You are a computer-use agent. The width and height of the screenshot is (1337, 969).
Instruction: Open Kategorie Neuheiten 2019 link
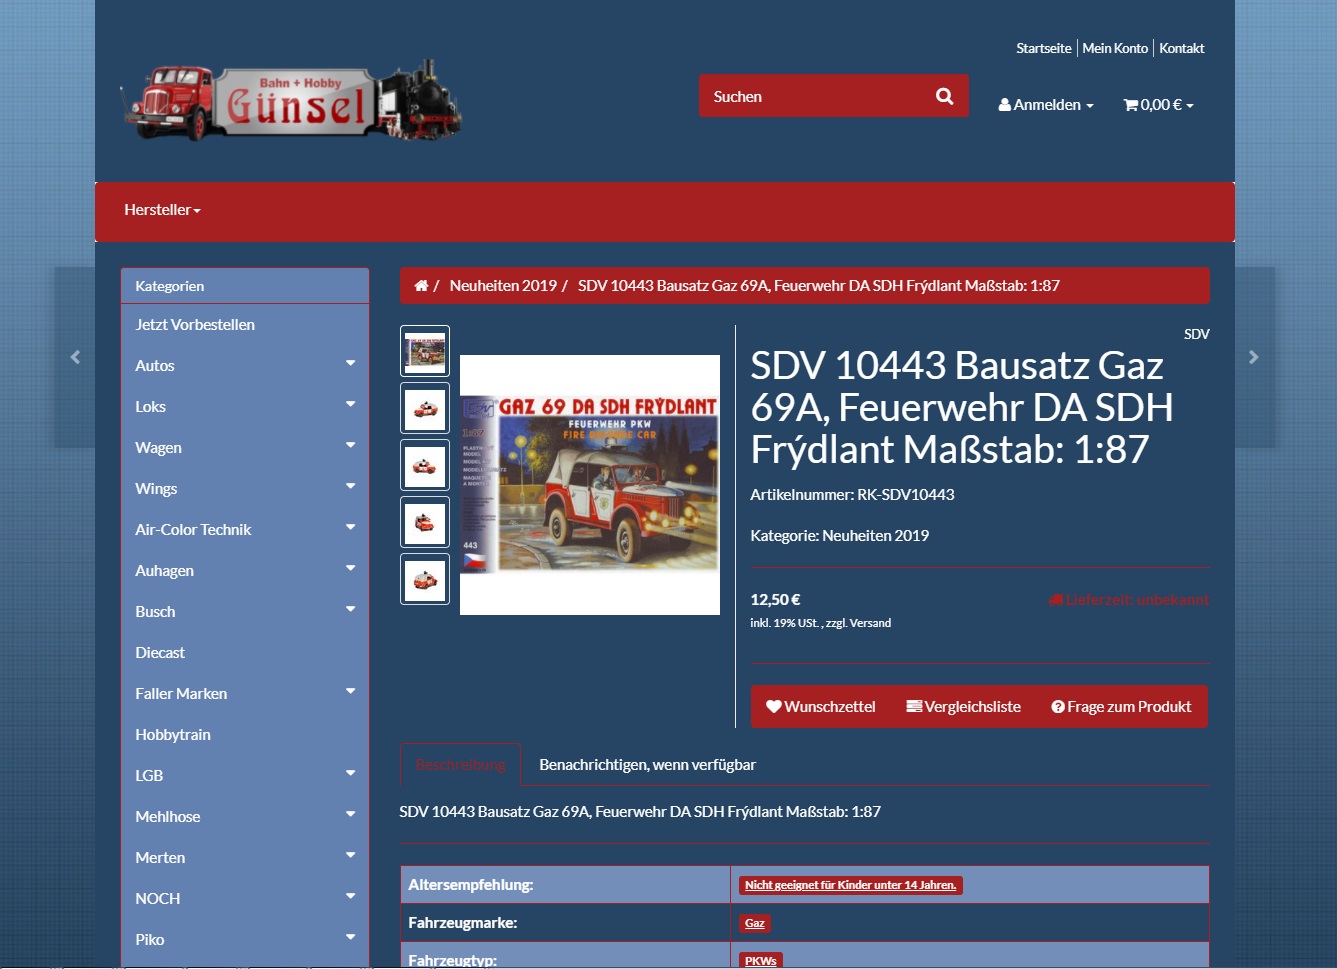pos(875,536)
